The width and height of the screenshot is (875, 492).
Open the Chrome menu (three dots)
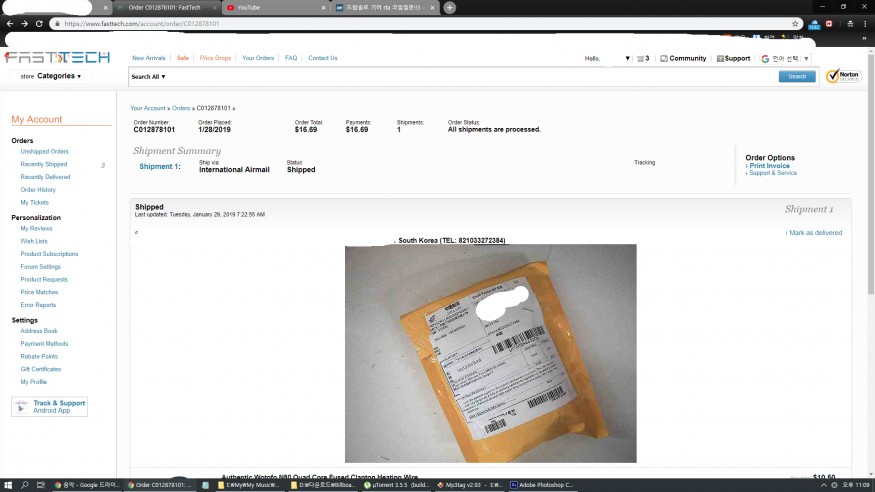(x=866, y=23)
